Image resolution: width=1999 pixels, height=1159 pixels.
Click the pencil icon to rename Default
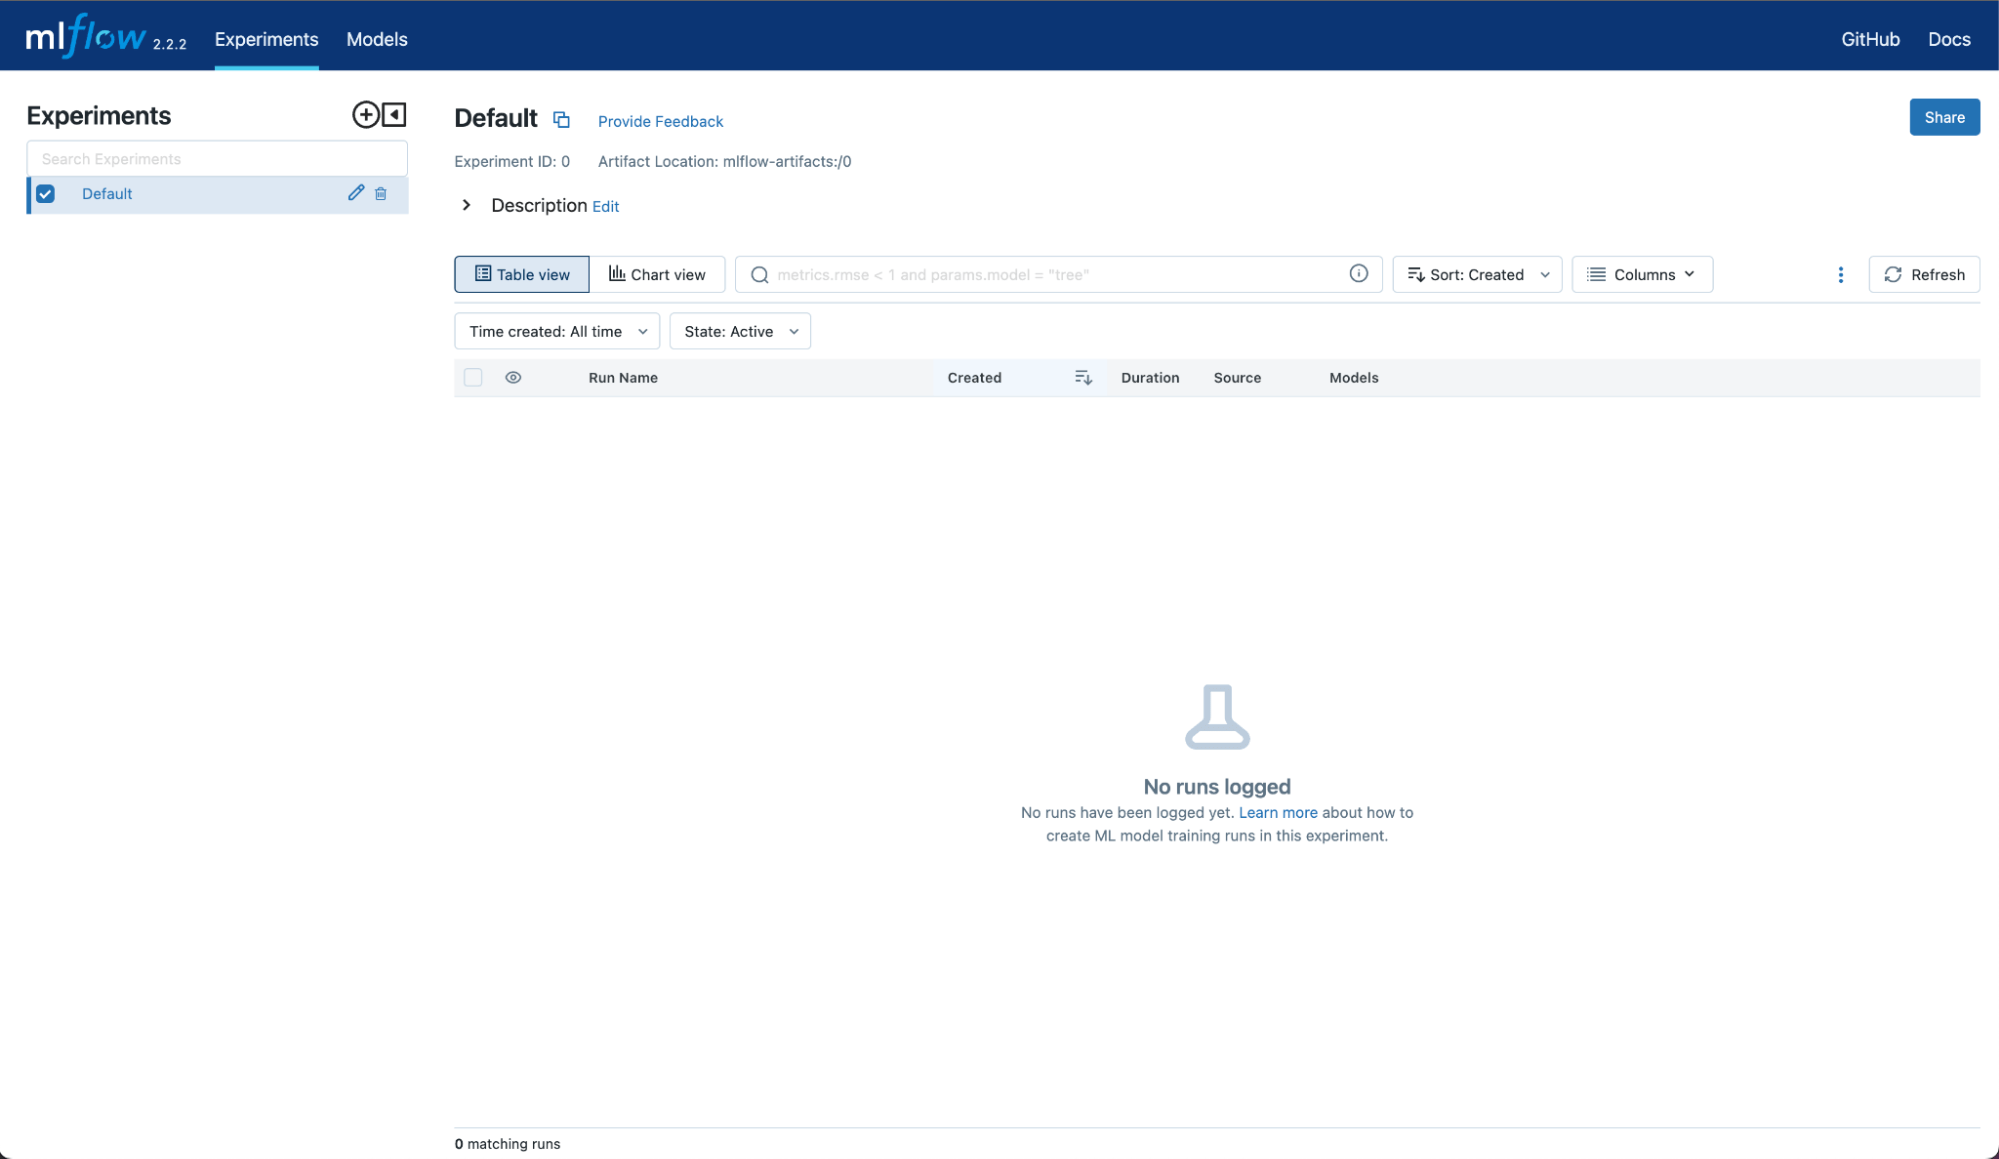pyautogui.click(x=356, y=193)
